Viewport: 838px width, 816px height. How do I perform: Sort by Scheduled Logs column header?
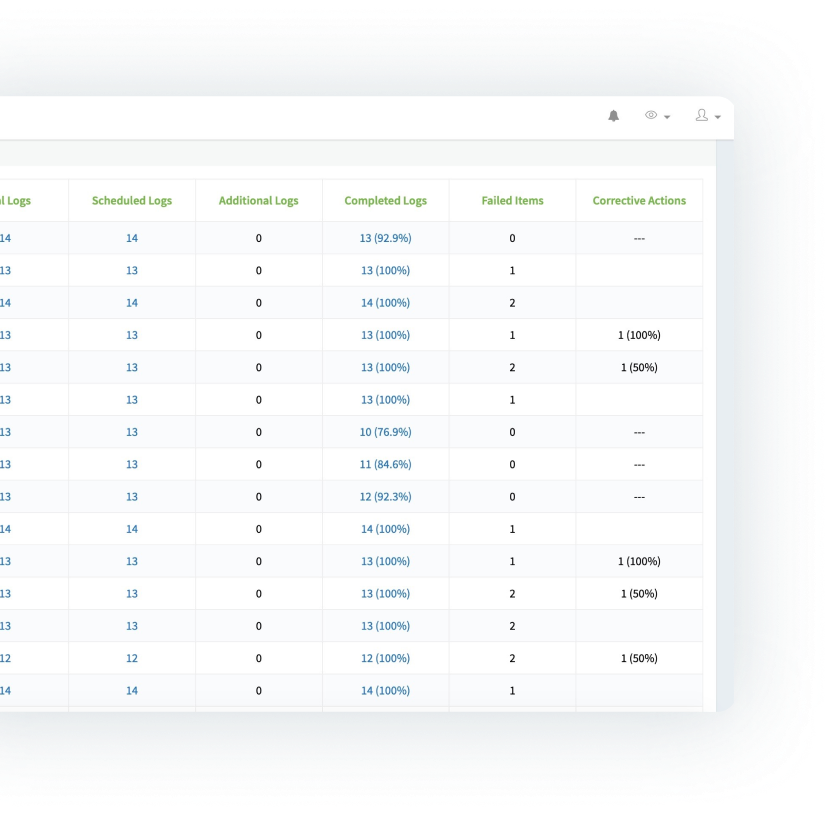pyautogui.click(x=132, y=200)
